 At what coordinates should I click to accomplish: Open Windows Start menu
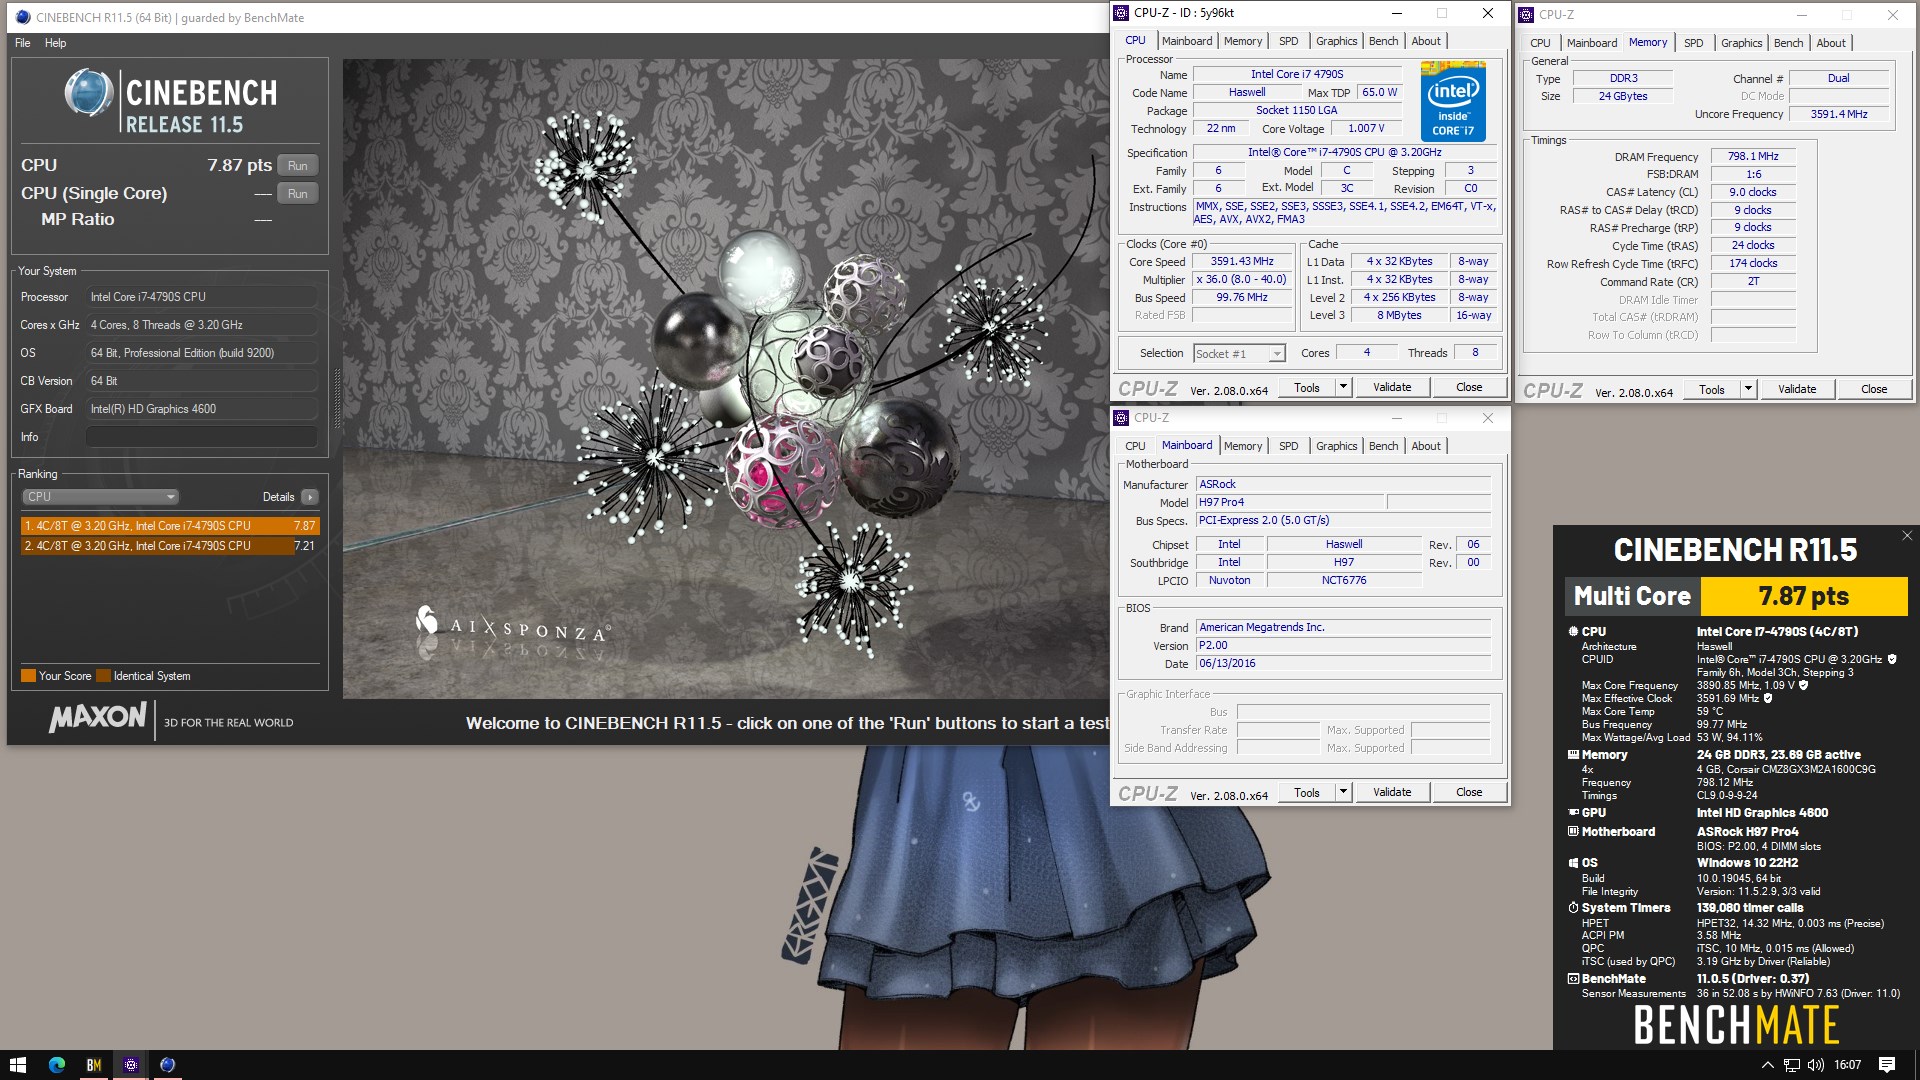point(17,1065)
